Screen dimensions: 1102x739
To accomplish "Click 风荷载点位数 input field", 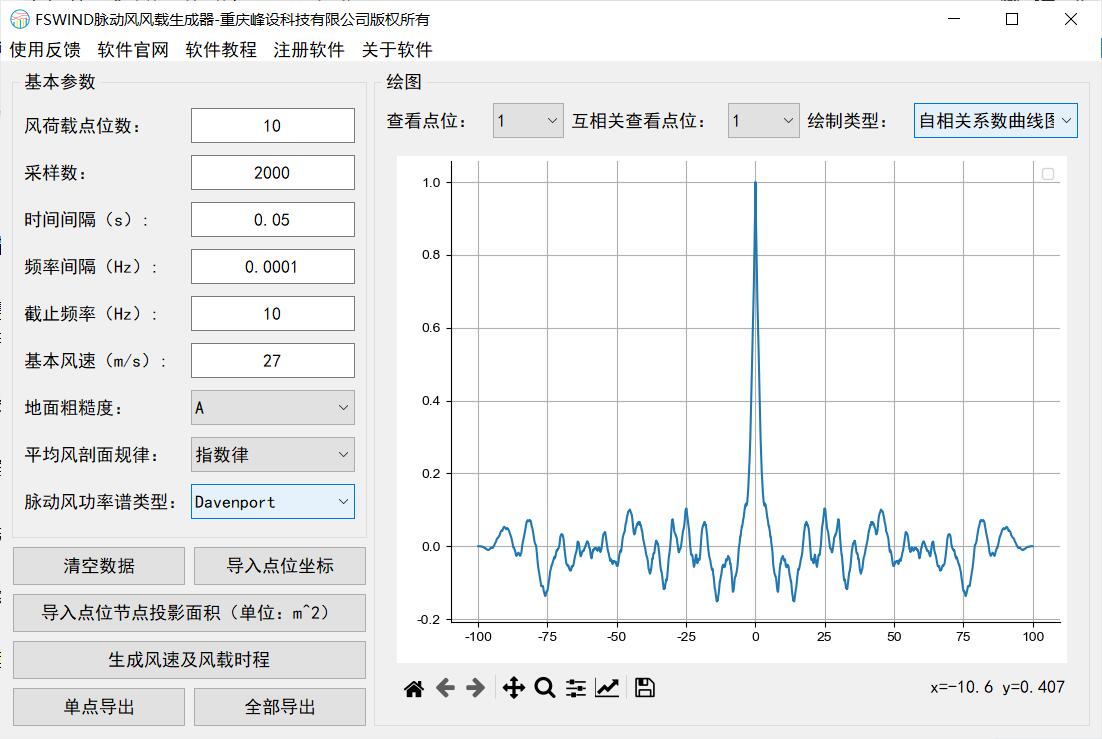I will click(273, 126).
